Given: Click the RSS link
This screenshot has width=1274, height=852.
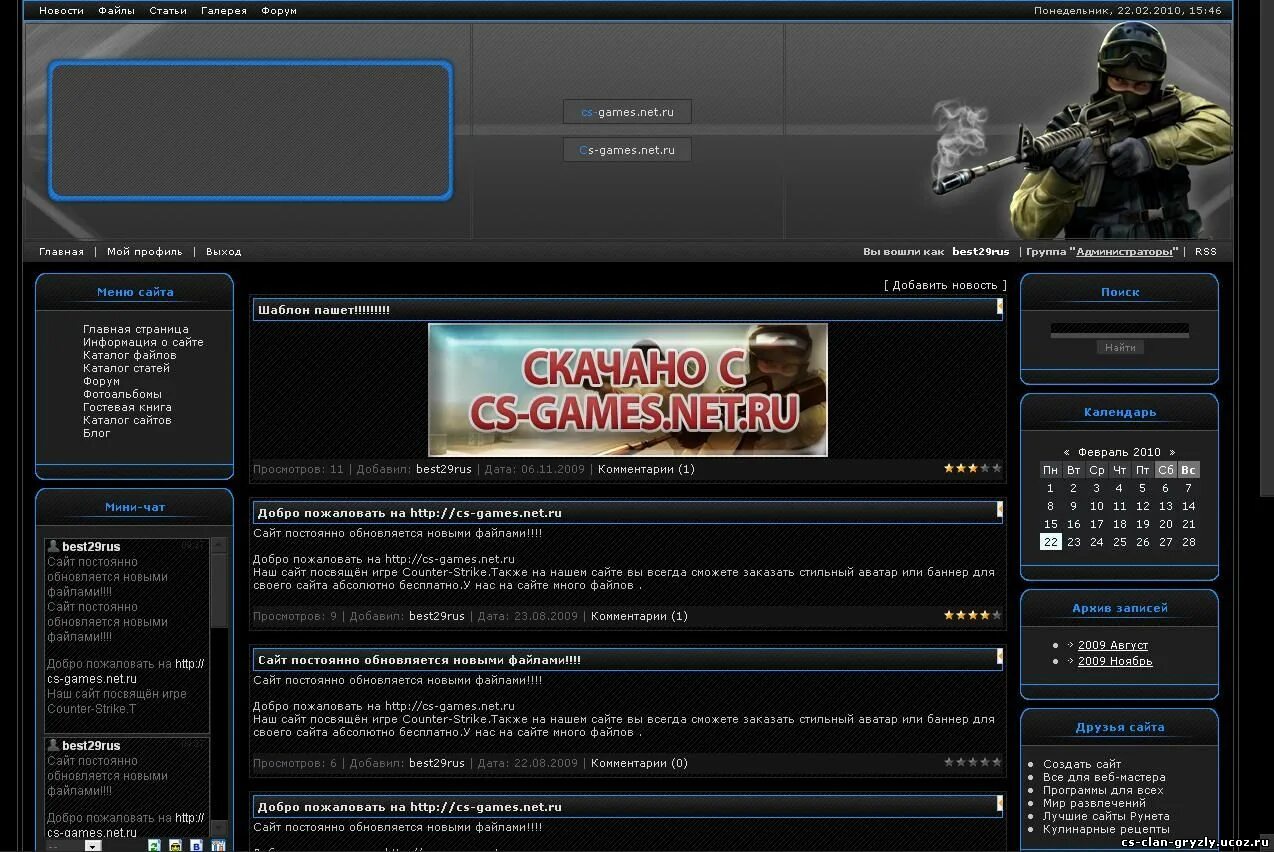Looking at the screenshot, I should coord(1206,252).
